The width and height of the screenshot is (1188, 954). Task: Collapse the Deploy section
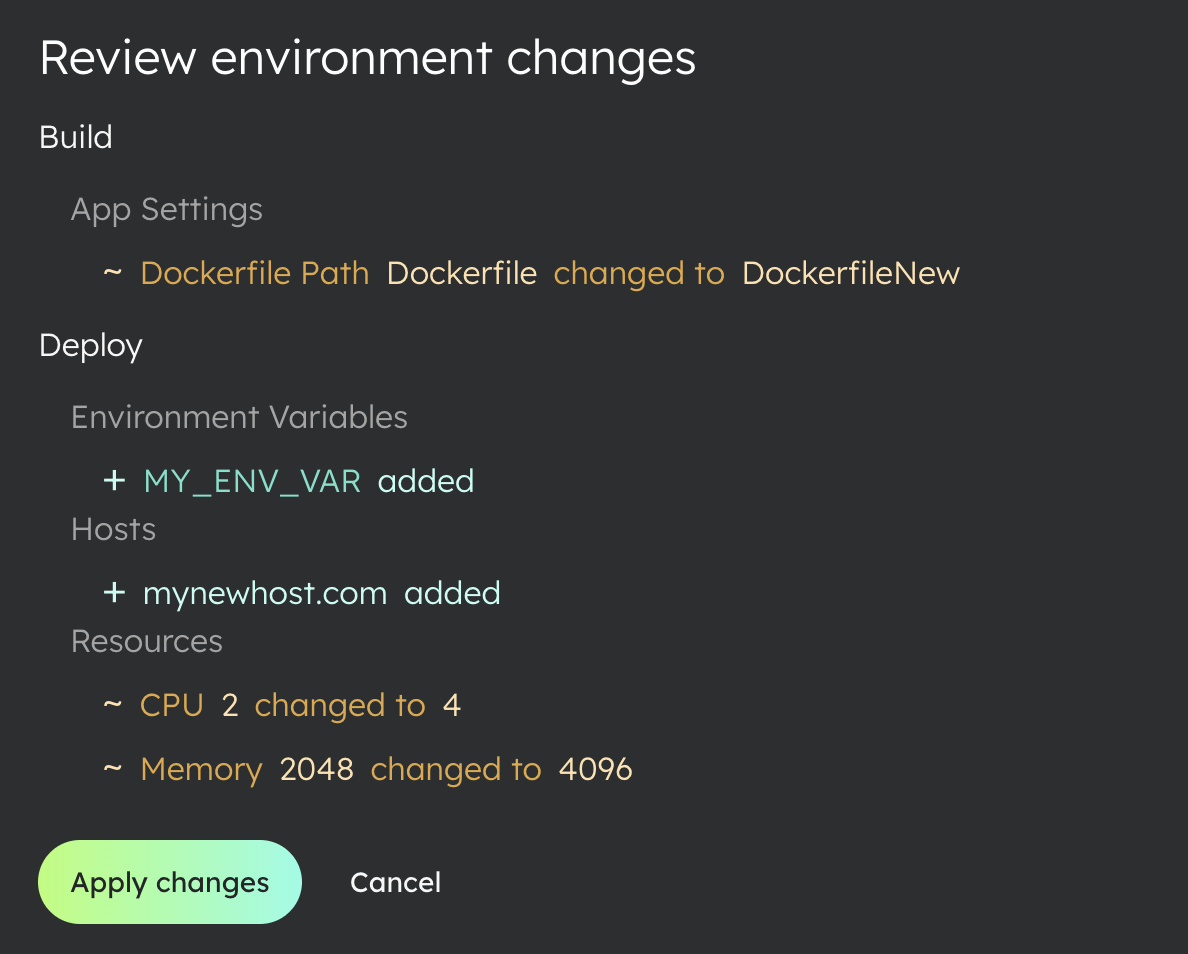90,345
